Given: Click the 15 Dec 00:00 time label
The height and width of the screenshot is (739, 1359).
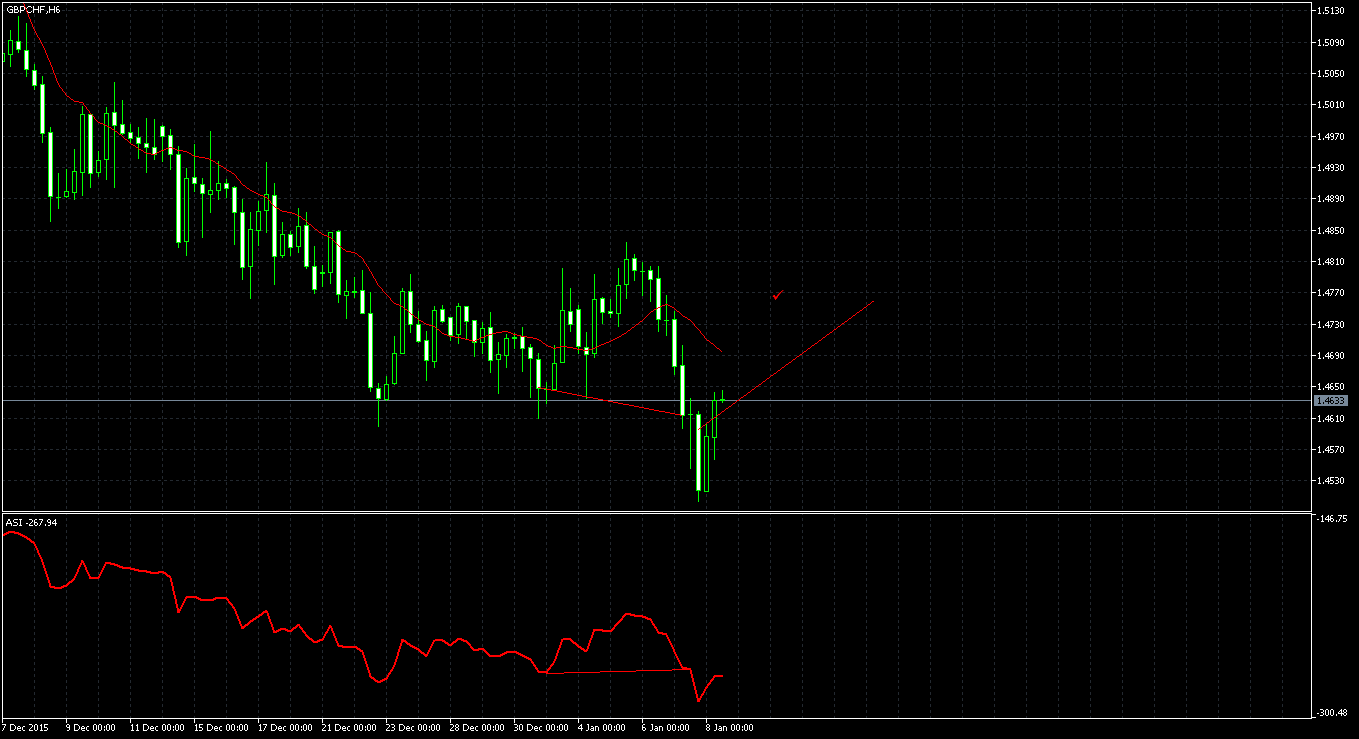Looking at the screenshot, I should point(221,727).
